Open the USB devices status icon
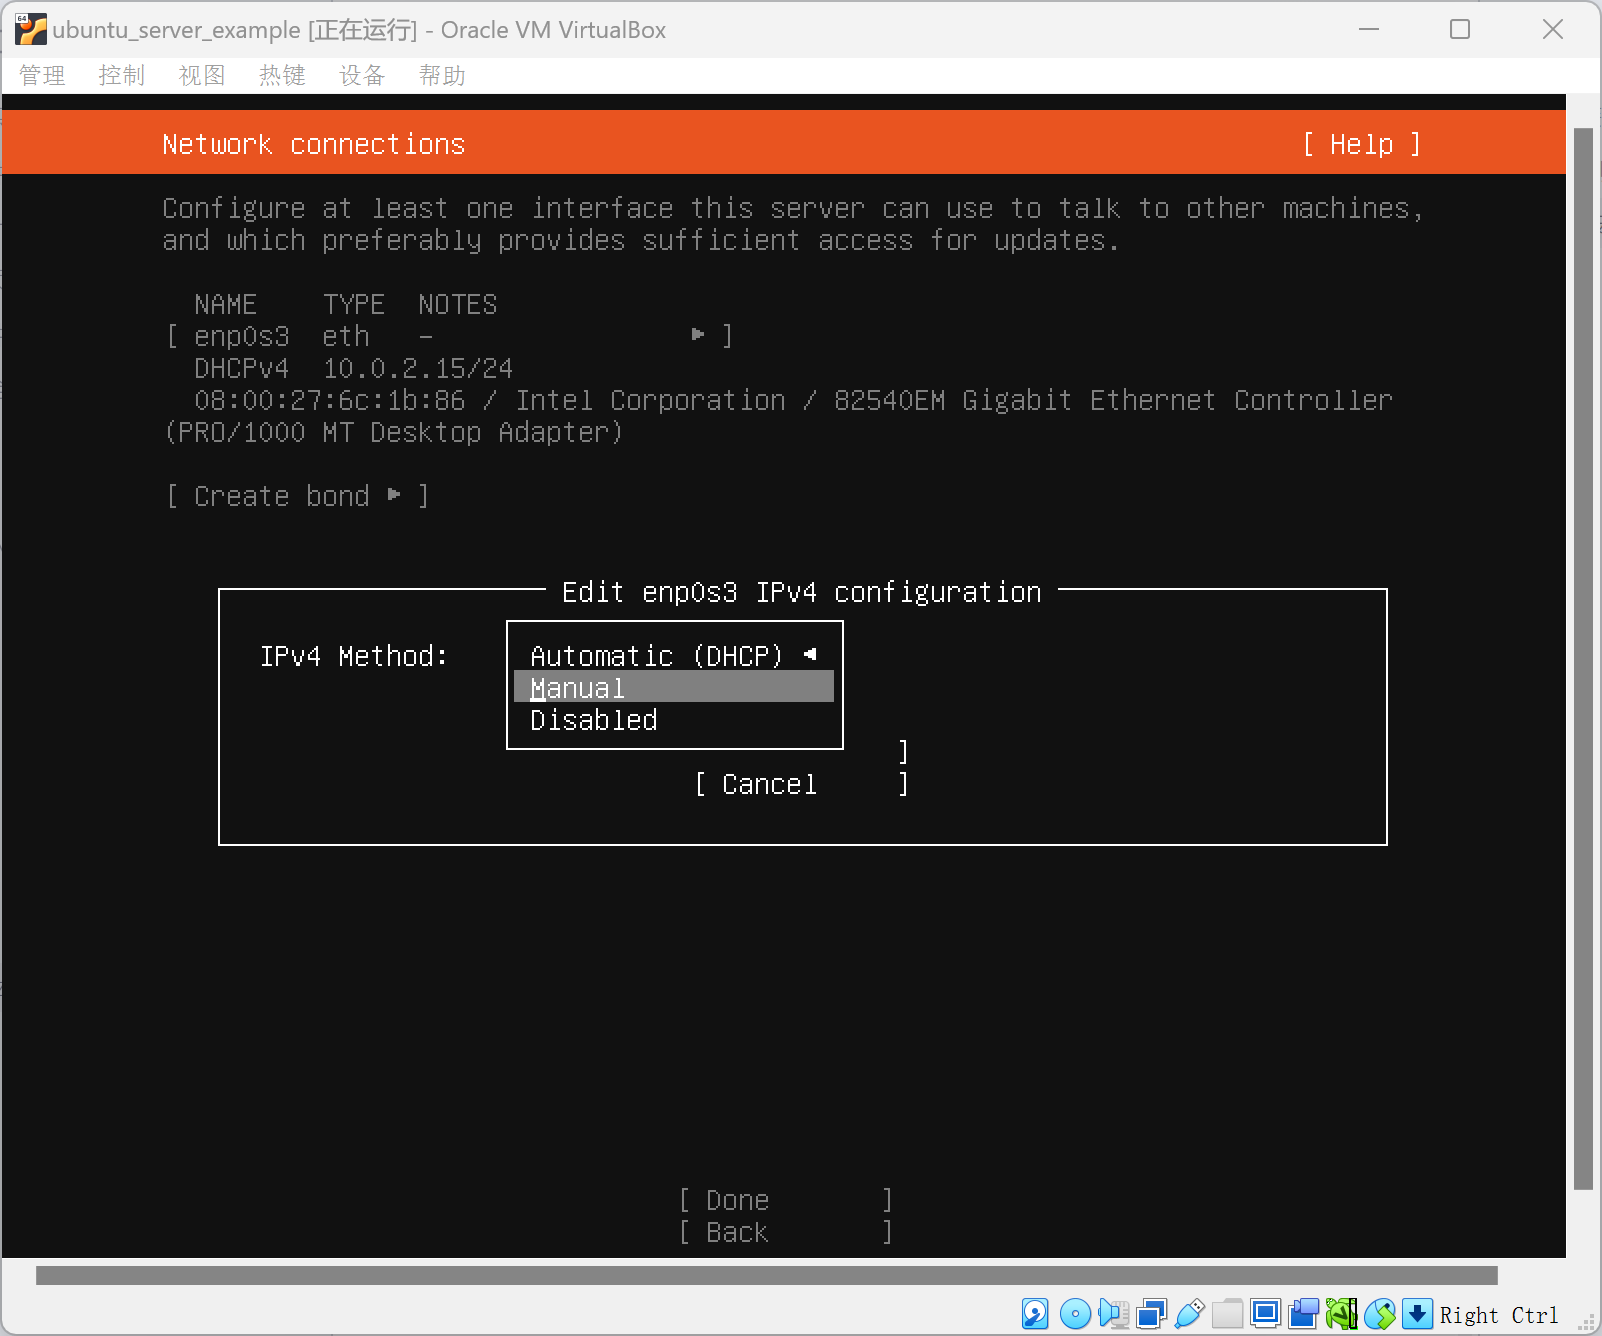 [x=1189, y=1313]
